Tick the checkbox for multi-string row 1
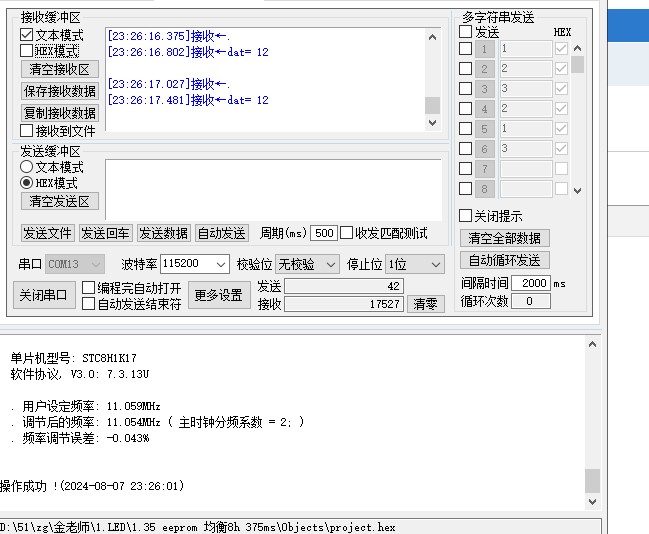This screenshot has width=649, height=534. [465, 48]
